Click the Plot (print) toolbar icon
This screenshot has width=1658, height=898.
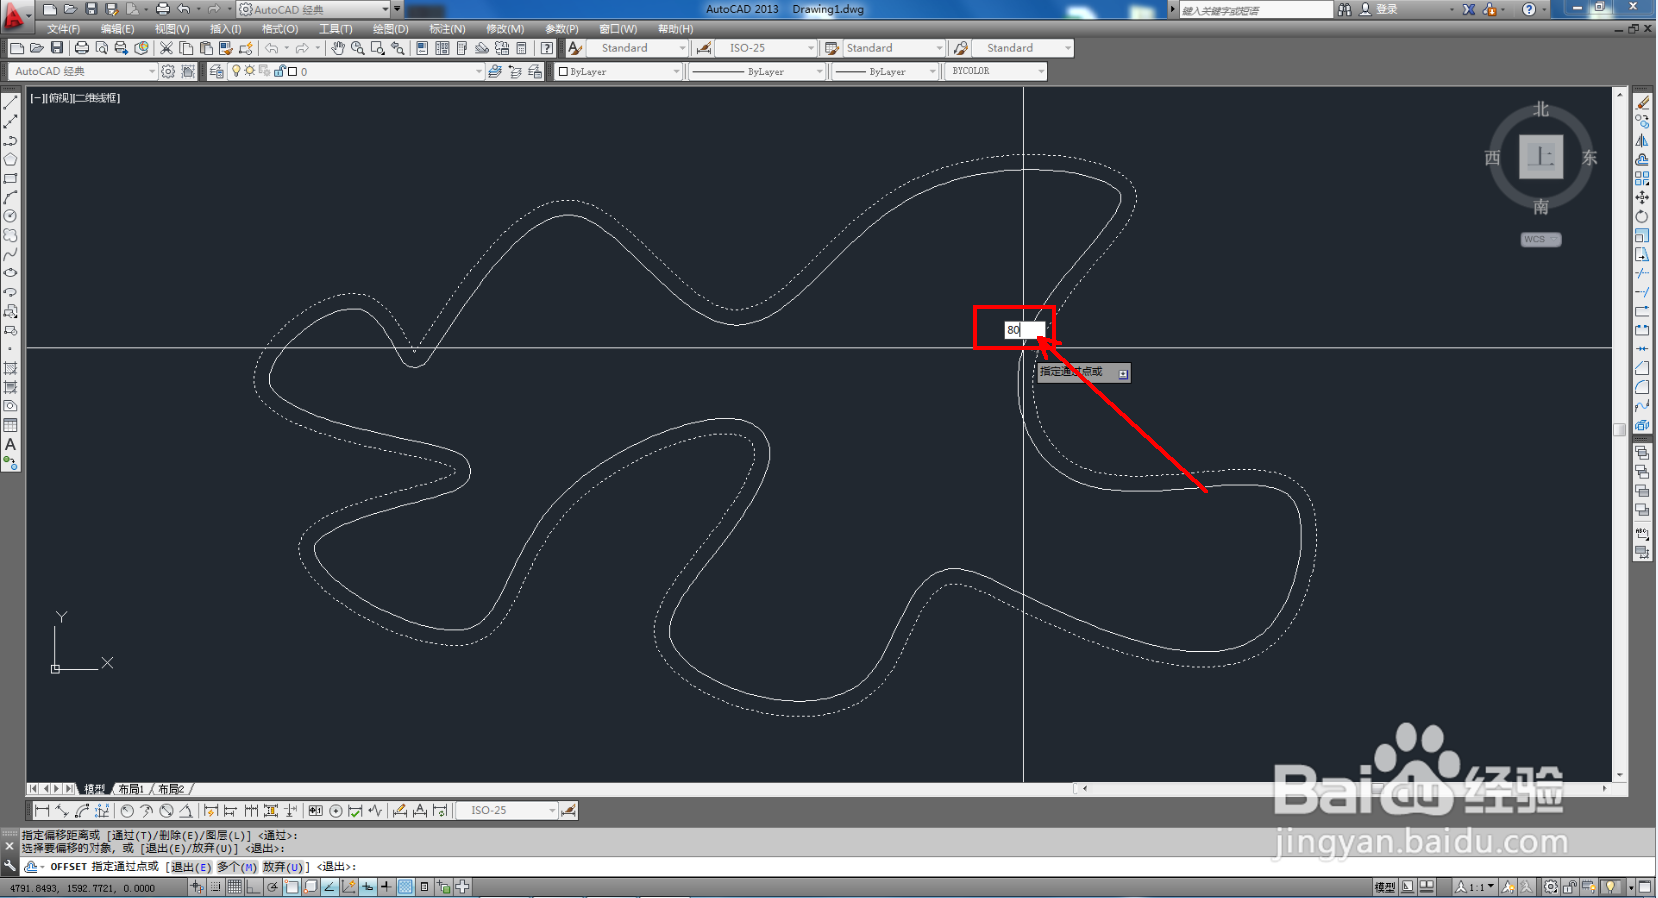tap(82, 48)
